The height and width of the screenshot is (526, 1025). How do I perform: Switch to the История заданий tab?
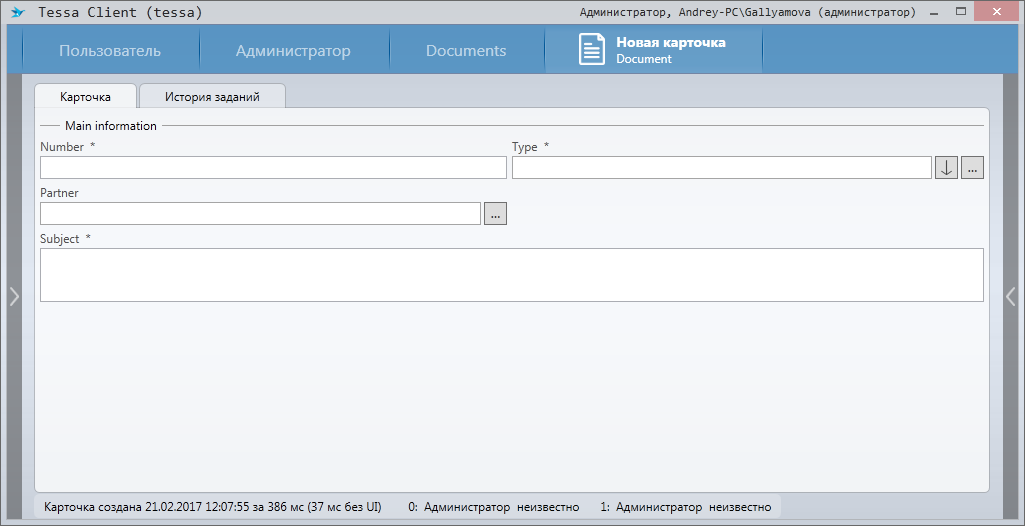click(212, 97)
